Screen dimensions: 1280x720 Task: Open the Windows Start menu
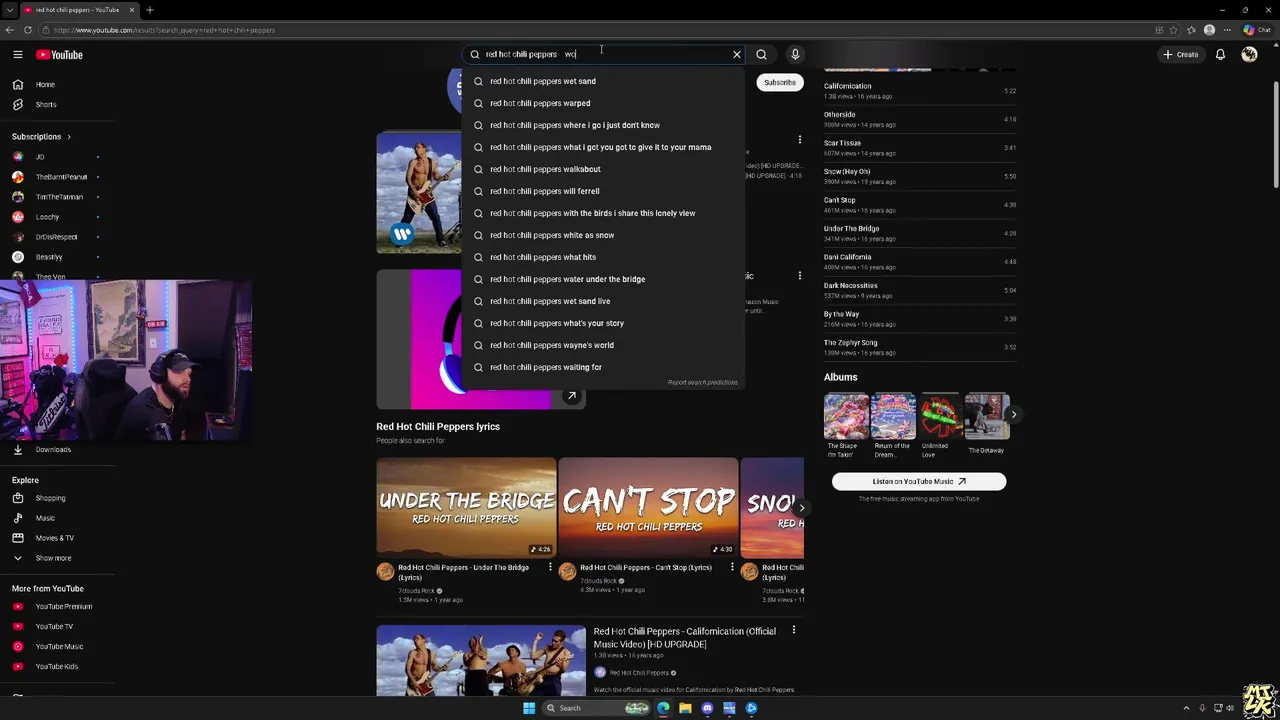pyautogui.click(x=529, y=708)
